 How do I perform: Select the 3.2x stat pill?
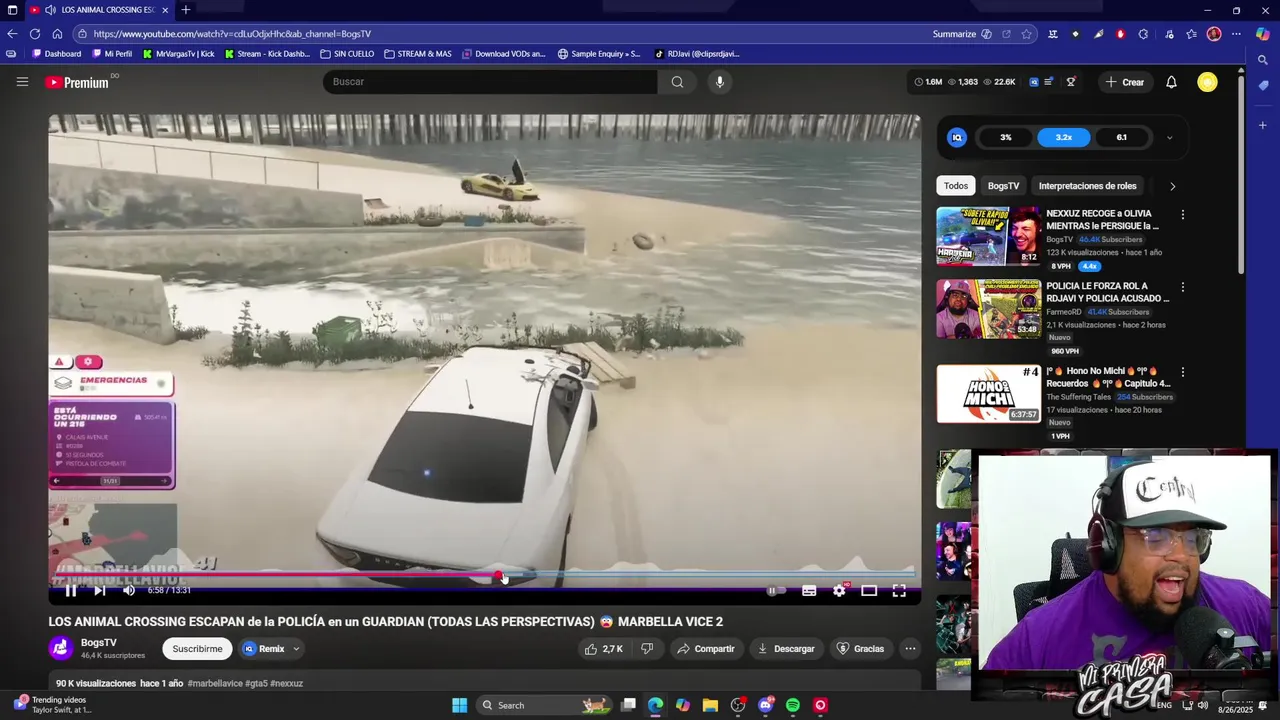1063,137
